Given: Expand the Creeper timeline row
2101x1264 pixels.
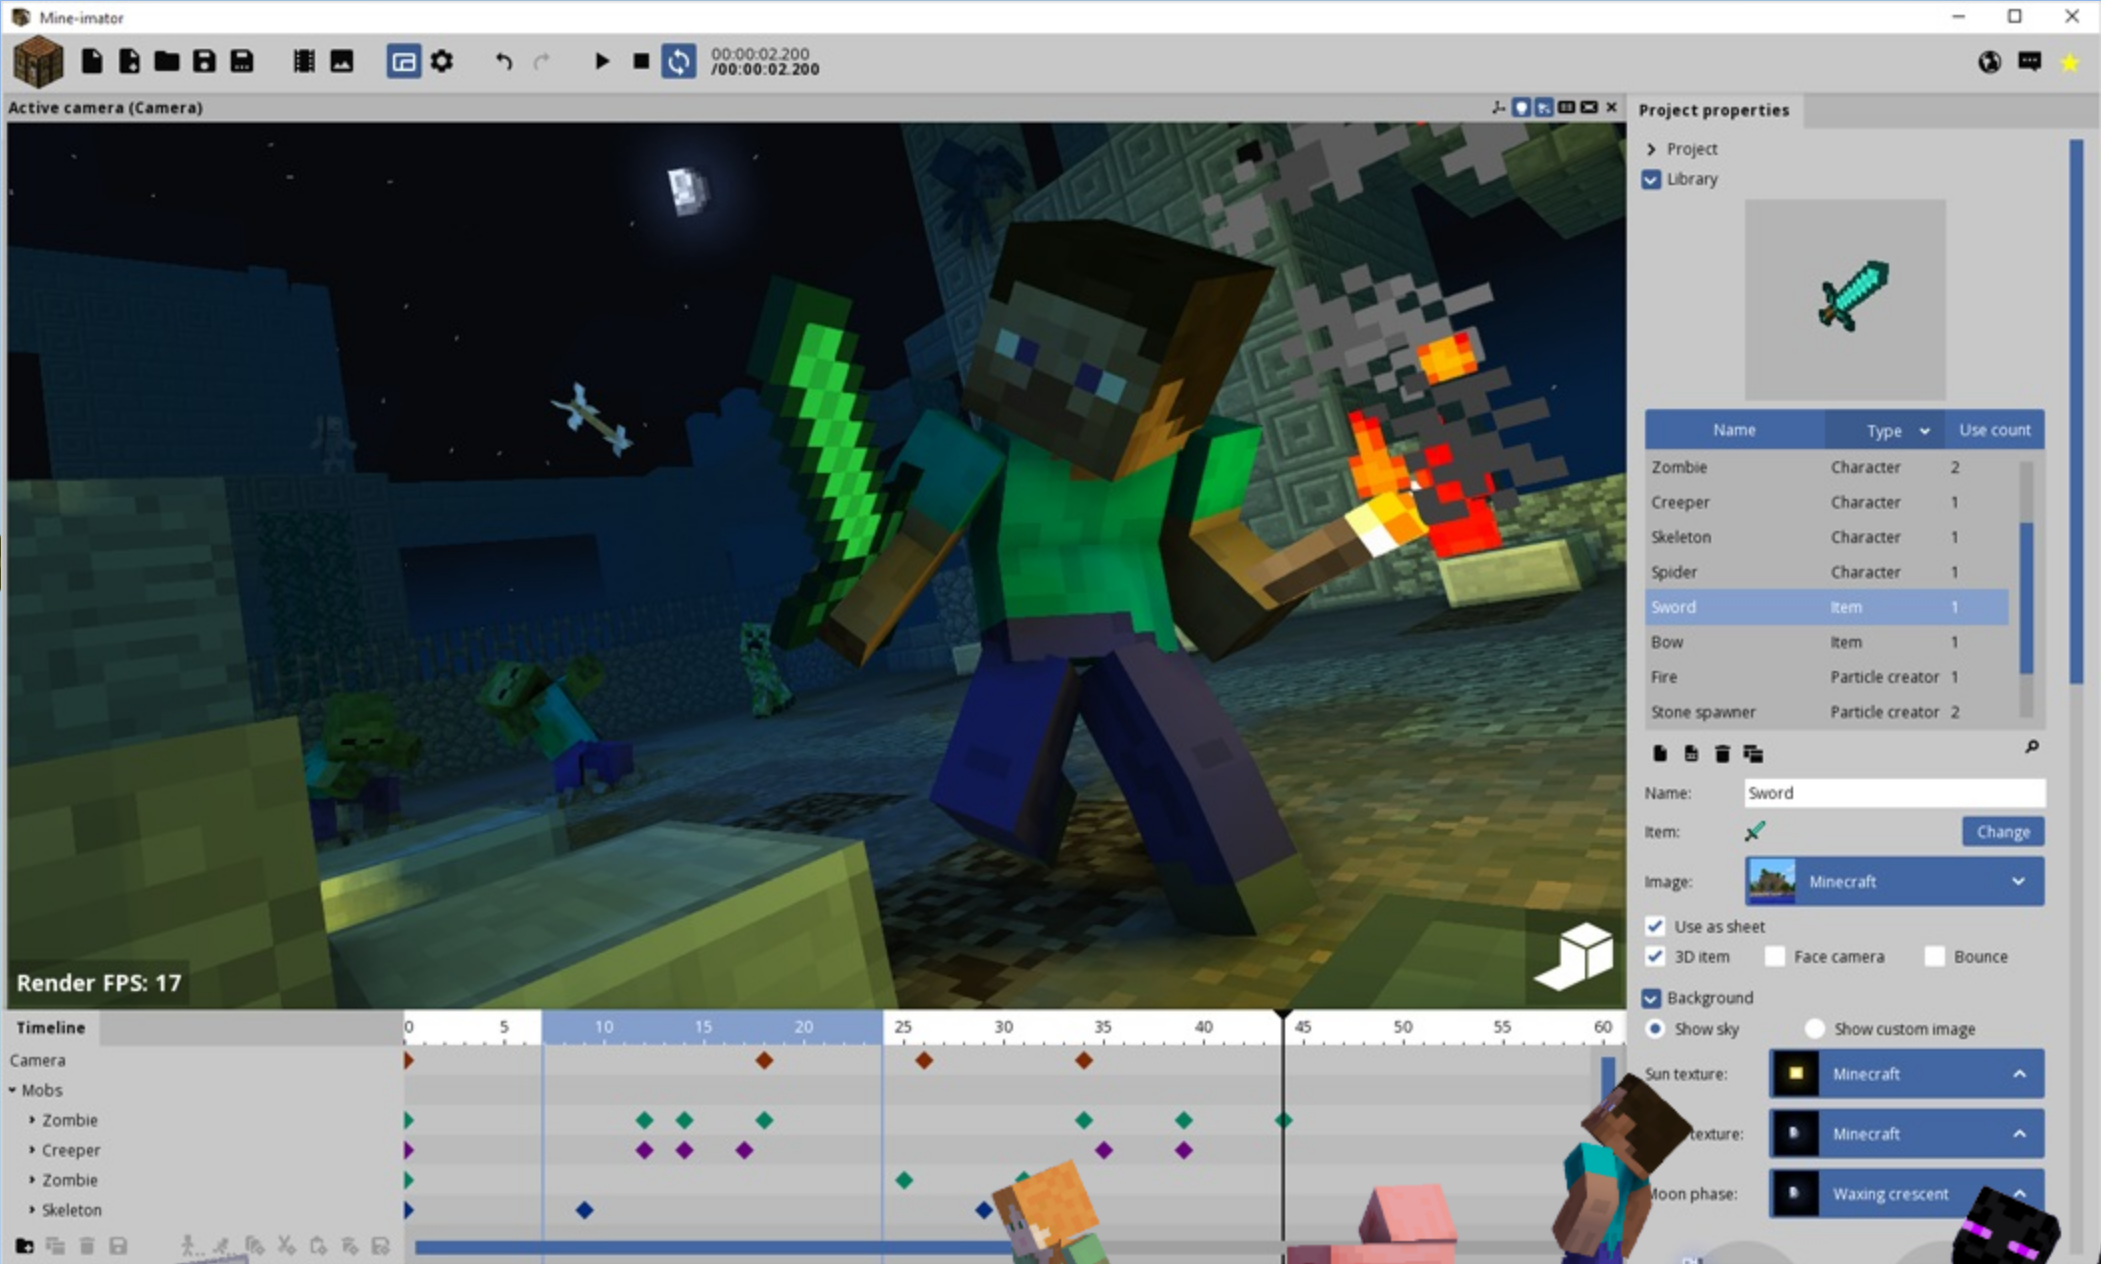Looking at the screenshot, I should click(x=32, y=1150).
